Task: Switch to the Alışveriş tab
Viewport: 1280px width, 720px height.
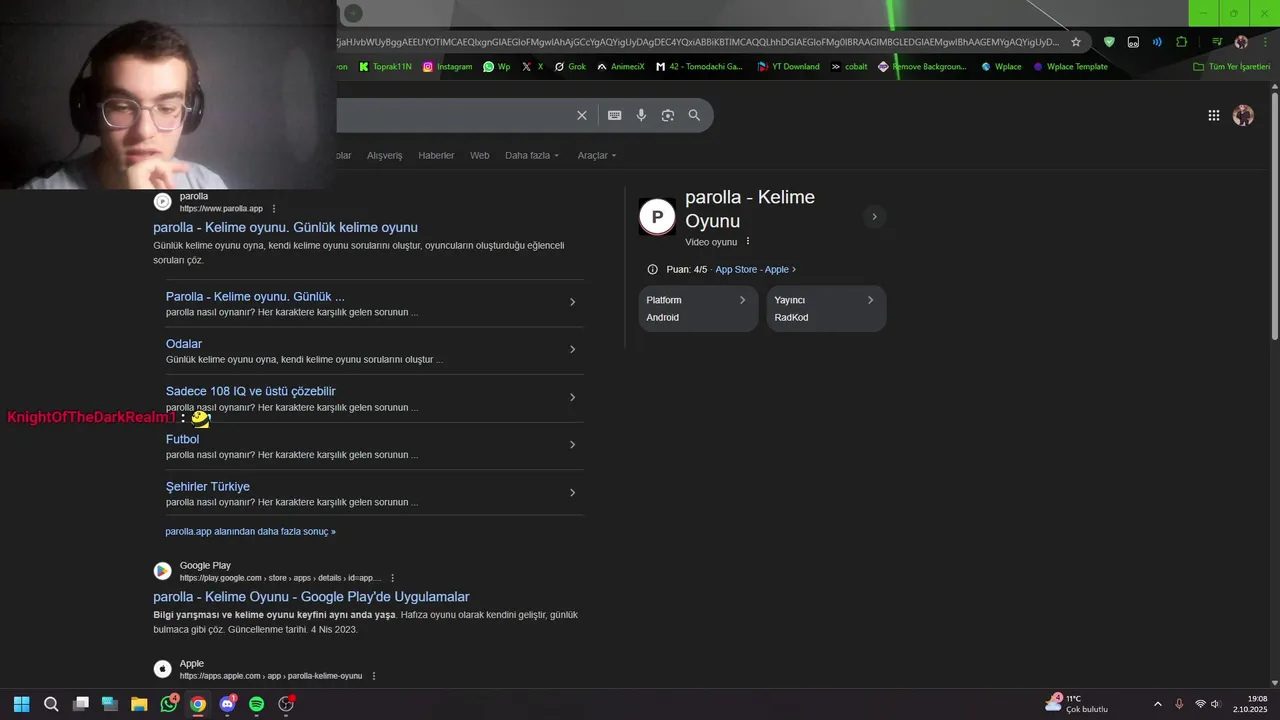Action: point(384,155)
